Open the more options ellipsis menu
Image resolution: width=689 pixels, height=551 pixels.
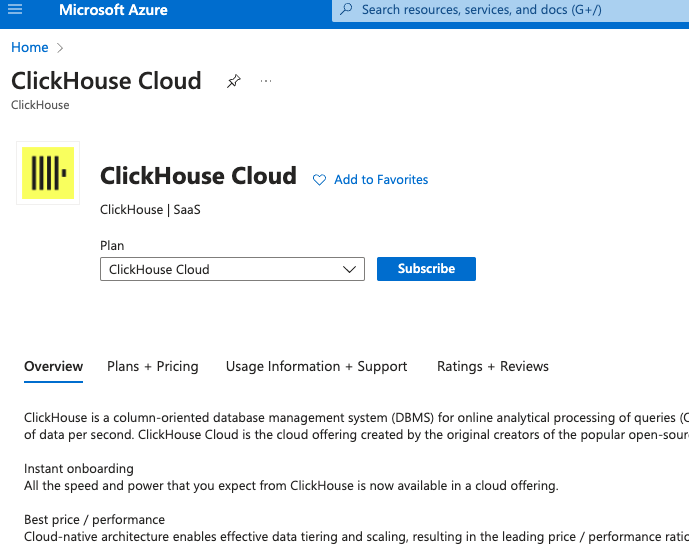(x=266, y=81)
